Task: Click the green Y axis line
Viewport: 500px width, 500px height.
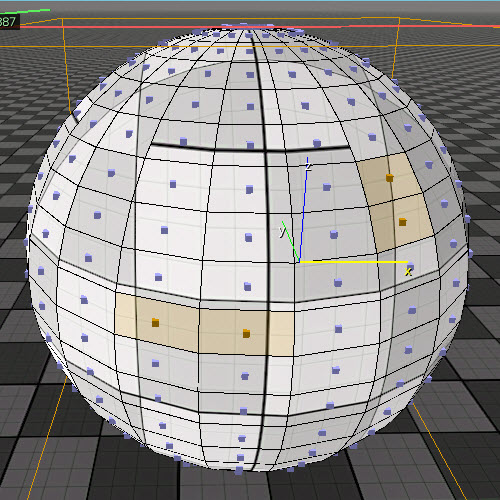Action: point(290,241)
